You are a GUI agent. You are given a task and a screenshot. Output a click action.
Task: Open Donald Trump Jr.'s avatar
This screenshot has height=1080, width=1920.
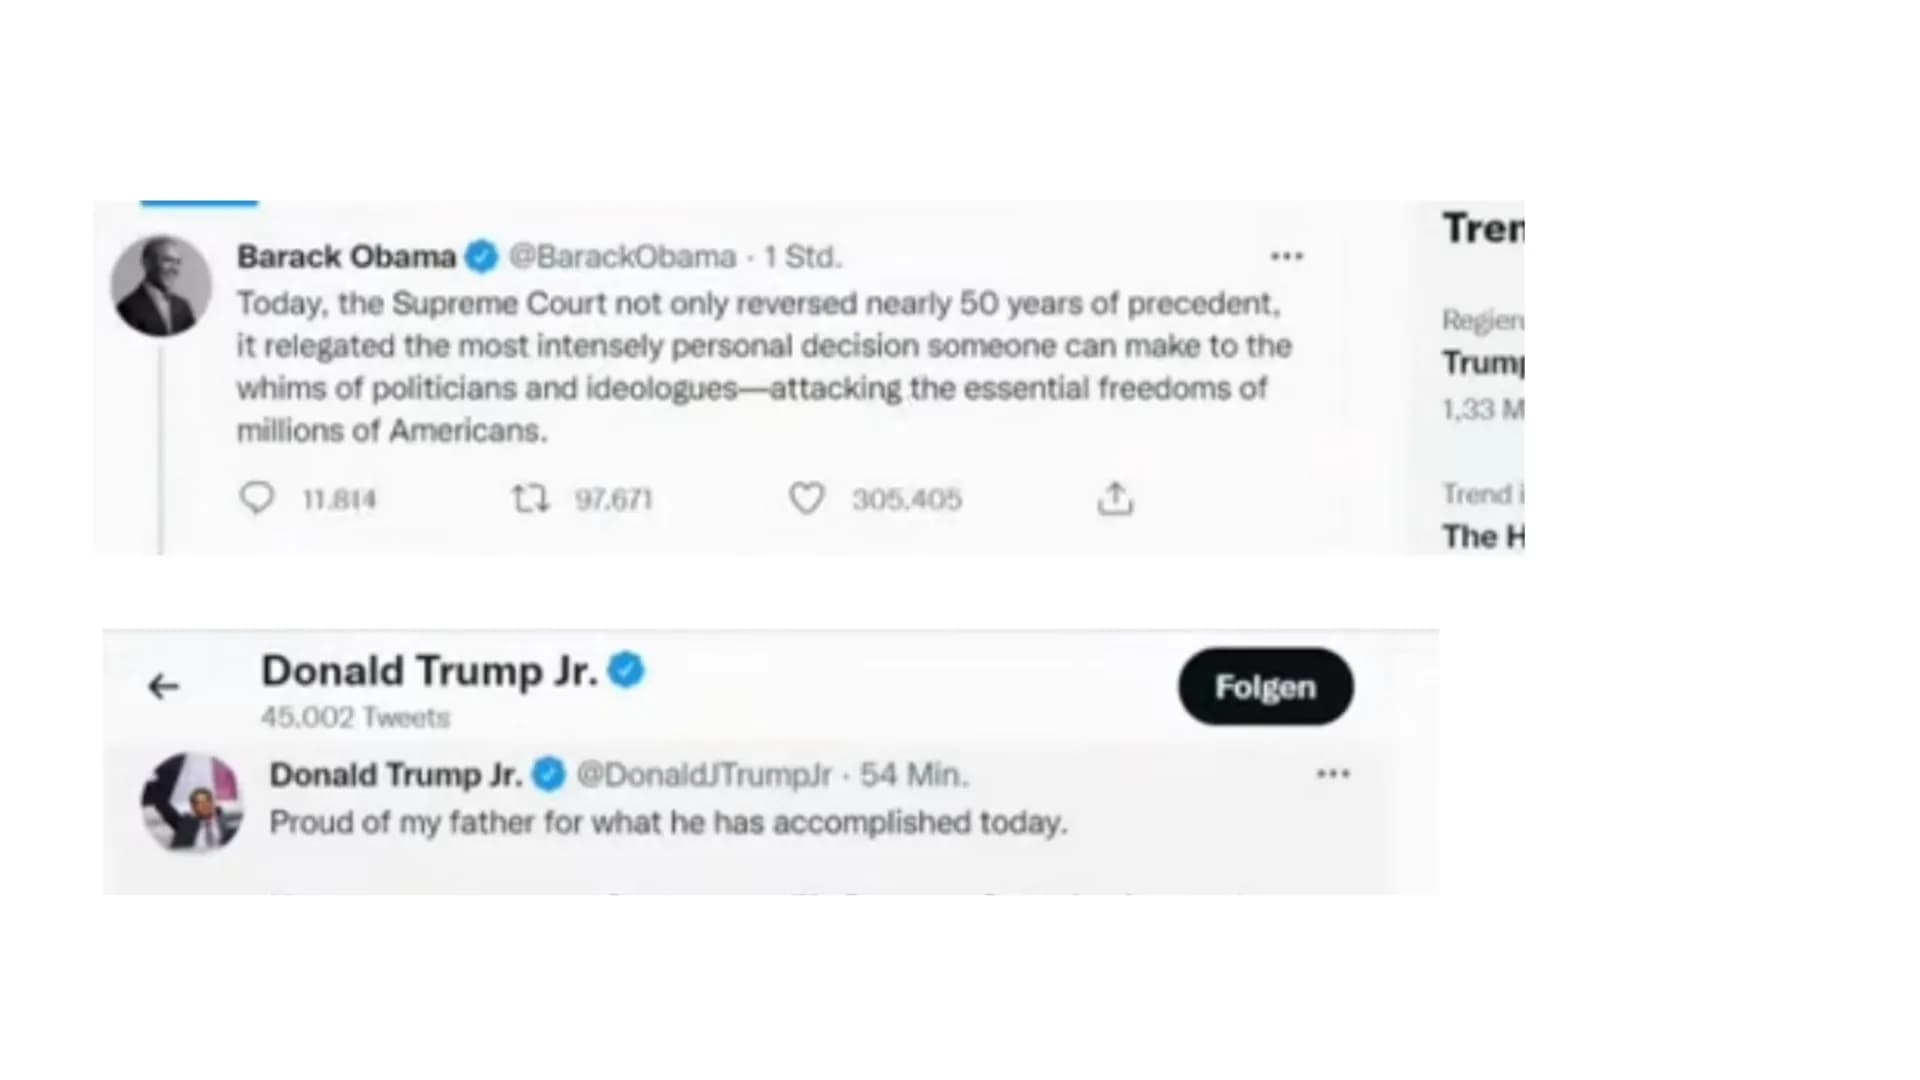(192, 803)
